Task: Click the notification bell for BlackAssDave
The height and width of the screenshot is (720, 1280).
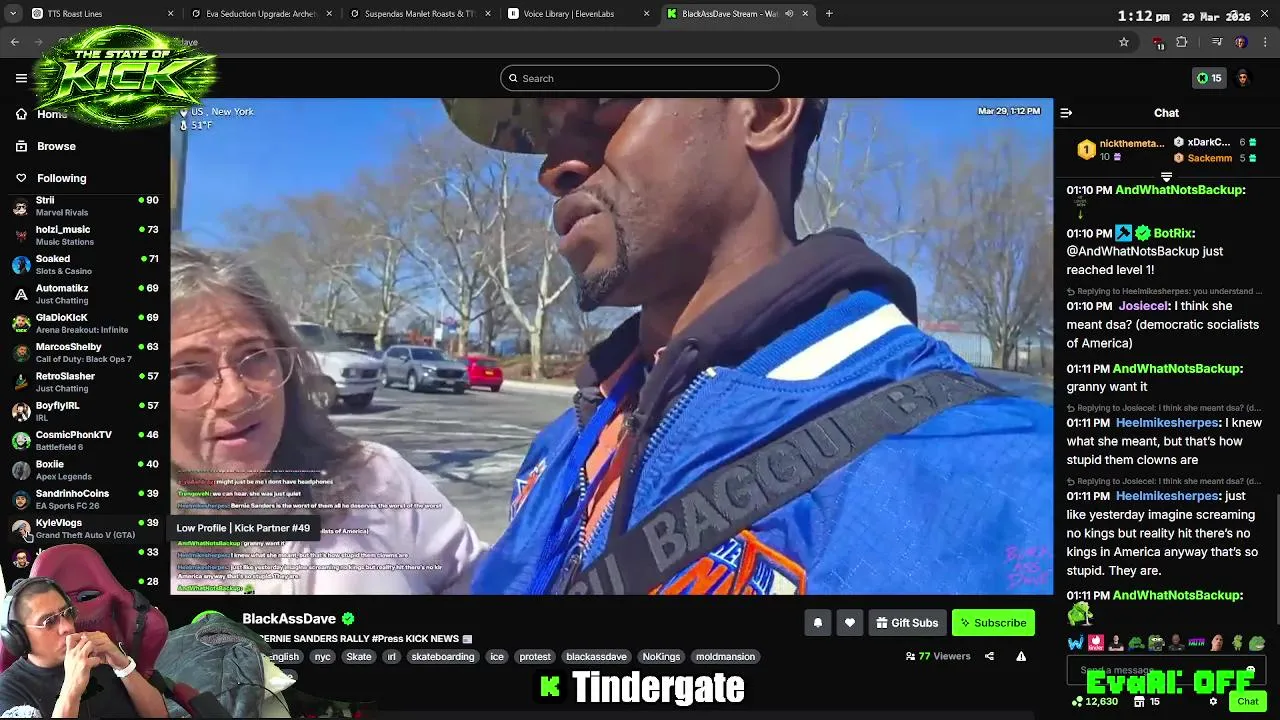Action: 817,623
